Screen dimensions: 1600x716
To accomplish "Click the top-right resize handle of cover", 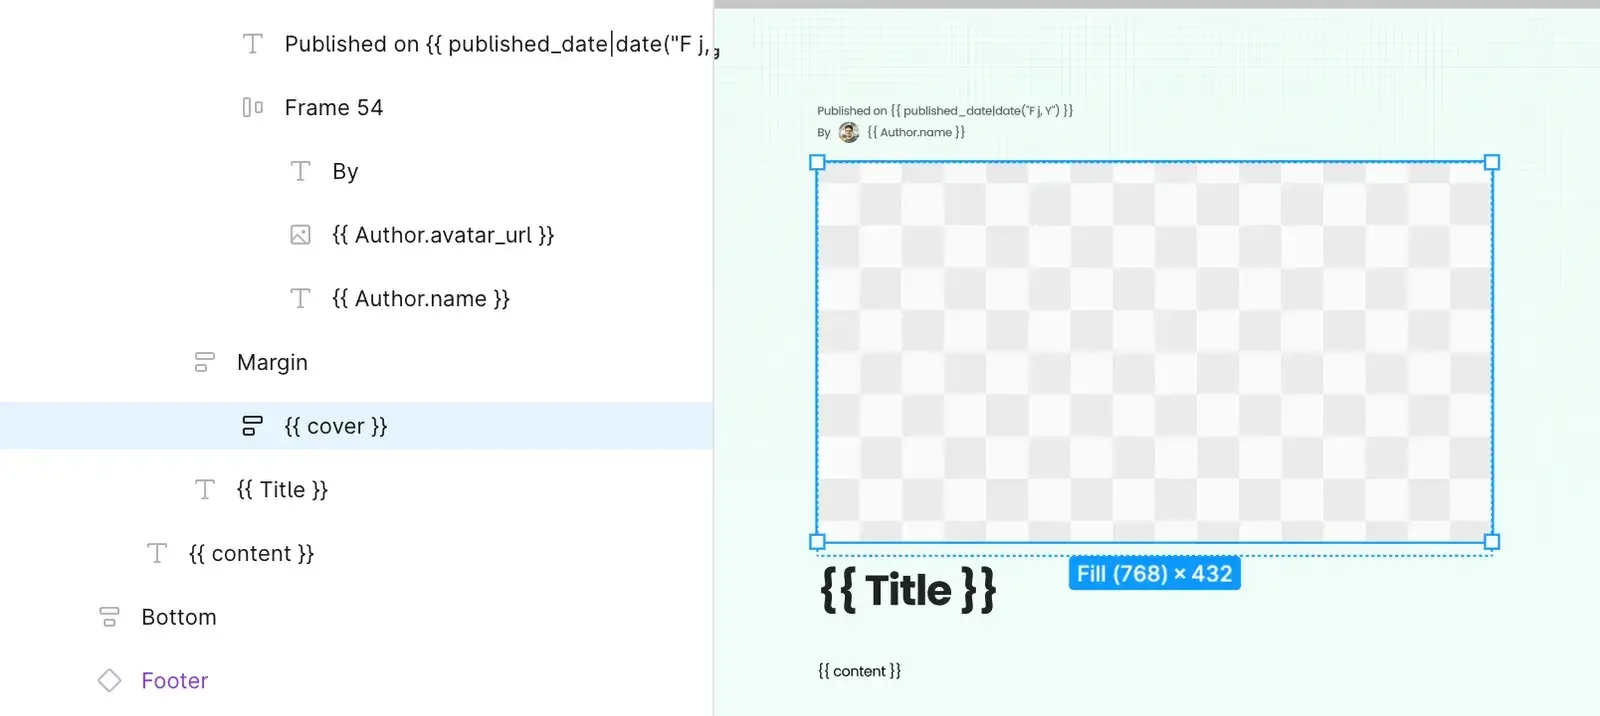I will tap(1492, 162).
